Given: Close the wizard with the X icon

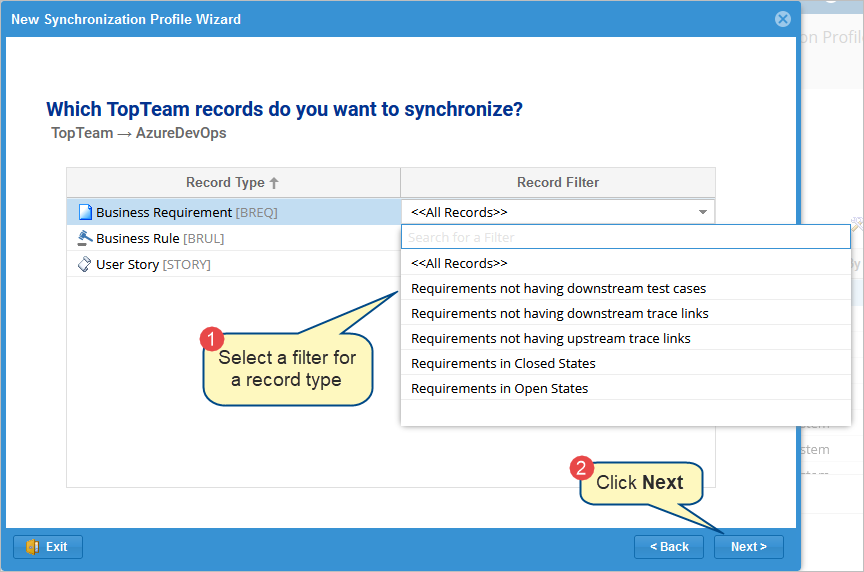Looking at the screenshot, I should pos(783,19).
